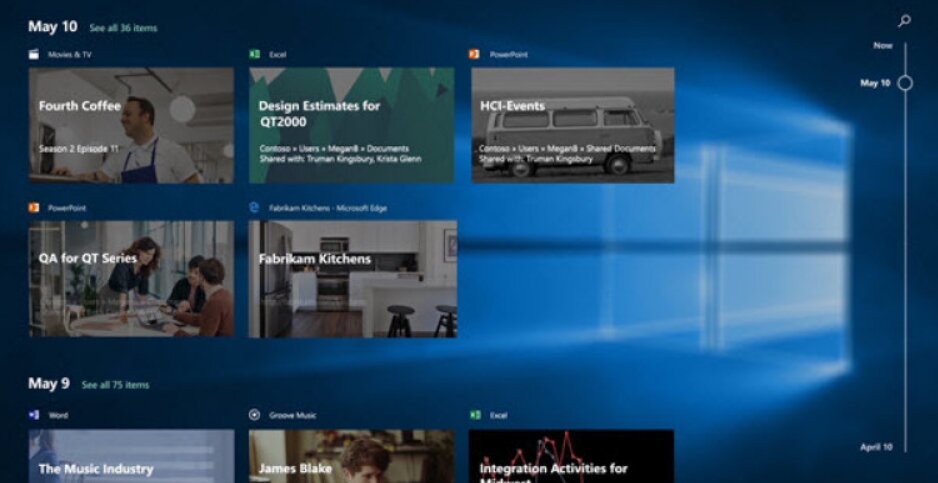Click the PowerPoint icon above HCI-Events
This screenshot has height=483, width=938.
pyautogui.click(x=474, y=54)
